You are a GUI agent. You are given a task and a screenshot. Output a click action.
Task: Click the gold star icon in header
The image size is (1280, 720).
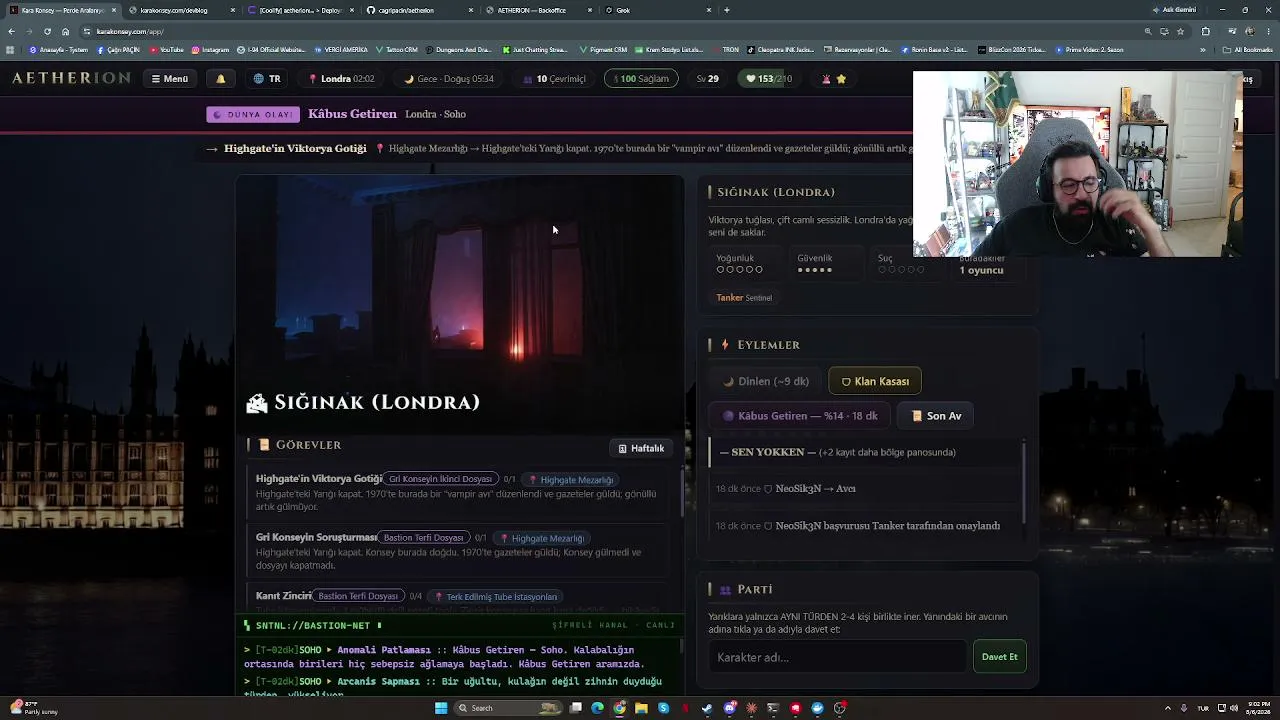[841, 79]
